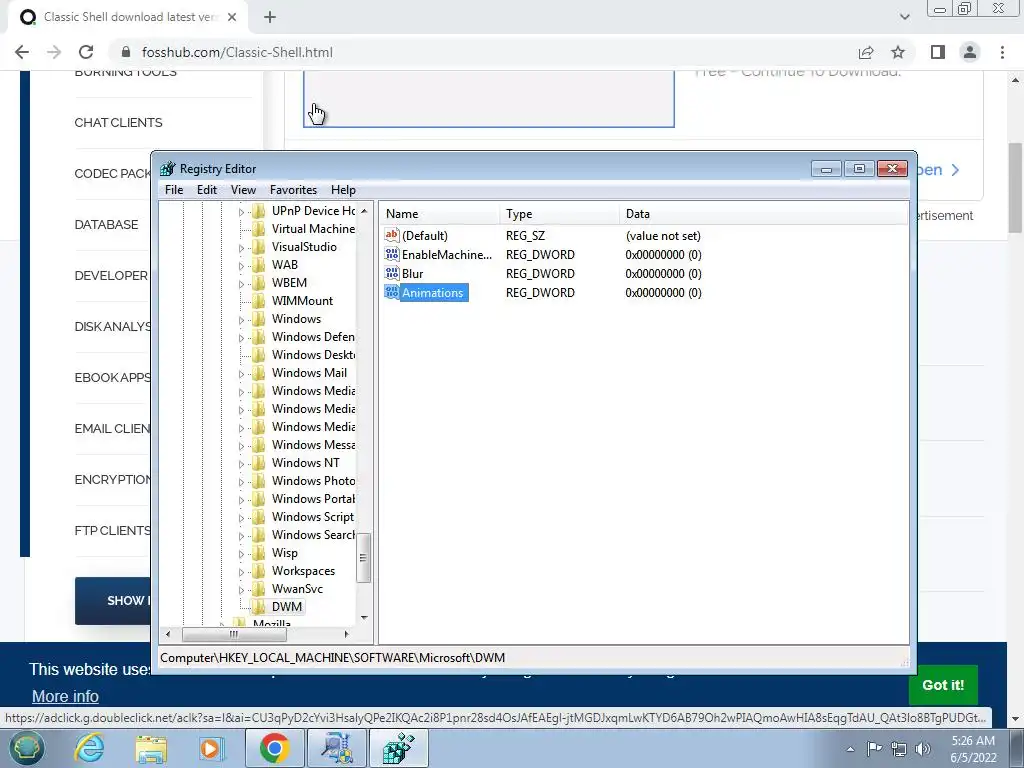
Task: Open the File menu in Registry Editor
Action: point(174,189)
